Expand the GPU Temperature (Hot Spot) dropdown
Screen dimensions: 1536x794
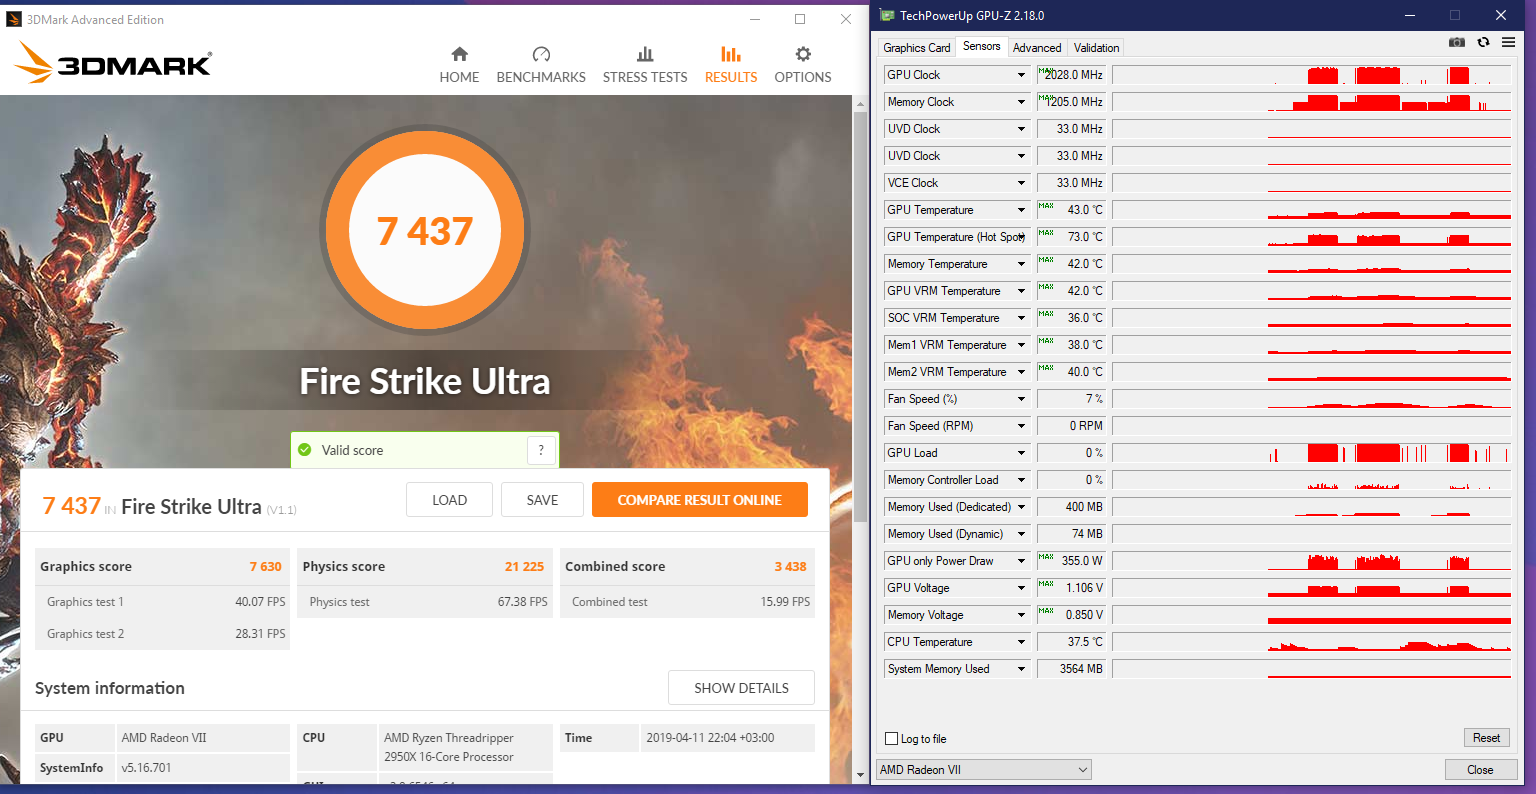(x=1021, y=237)
